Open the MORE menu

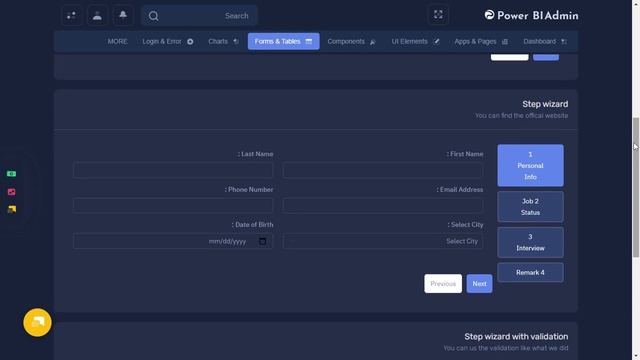118,42
